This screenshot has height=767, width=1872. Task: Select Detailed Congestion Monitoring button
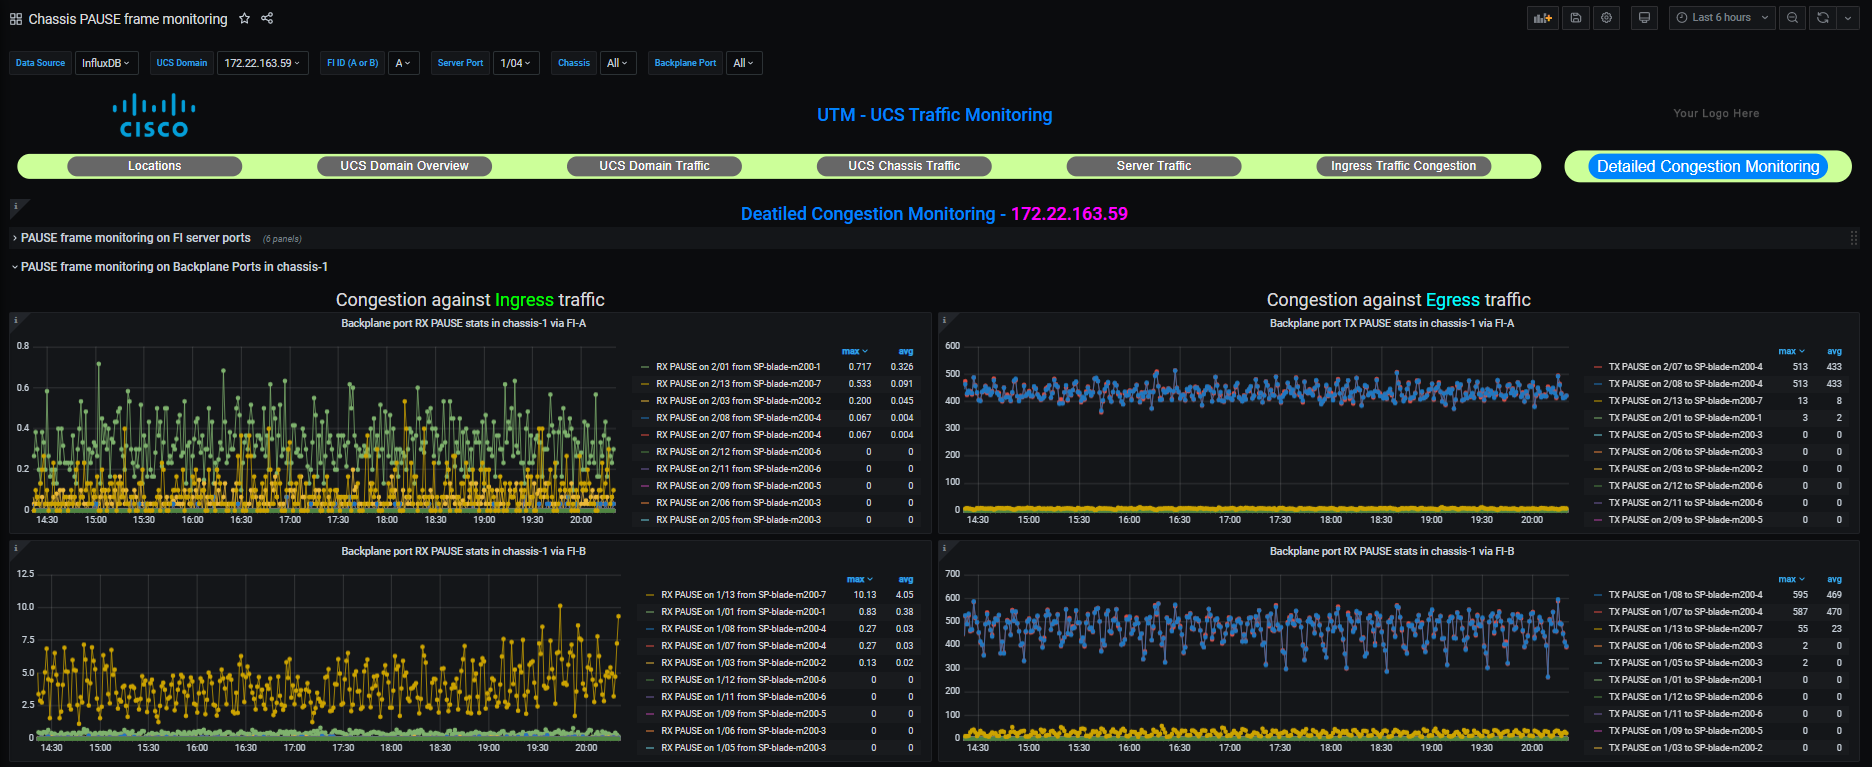(x=1708, y=166)
